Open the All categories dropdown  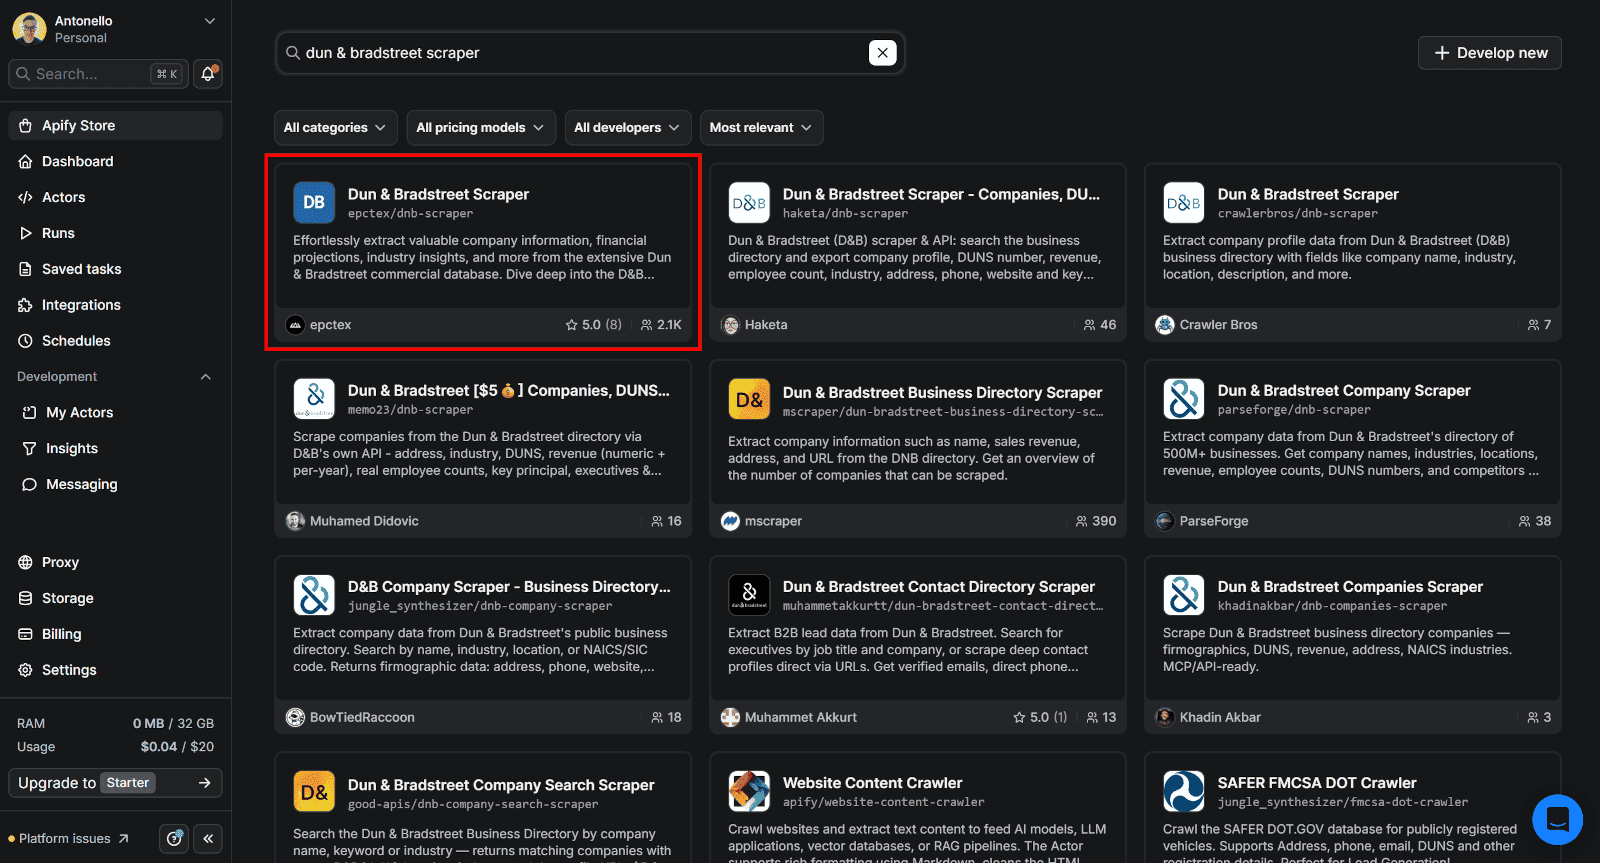[335, 128]
